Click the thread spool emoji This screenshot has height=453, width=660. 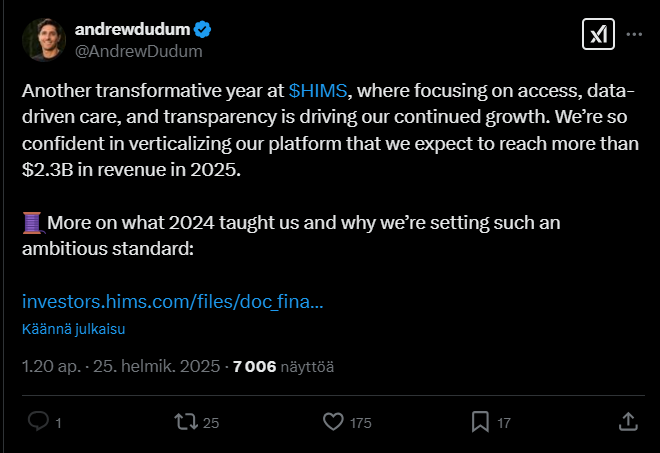pyautogui.click(x=33, y=223)
